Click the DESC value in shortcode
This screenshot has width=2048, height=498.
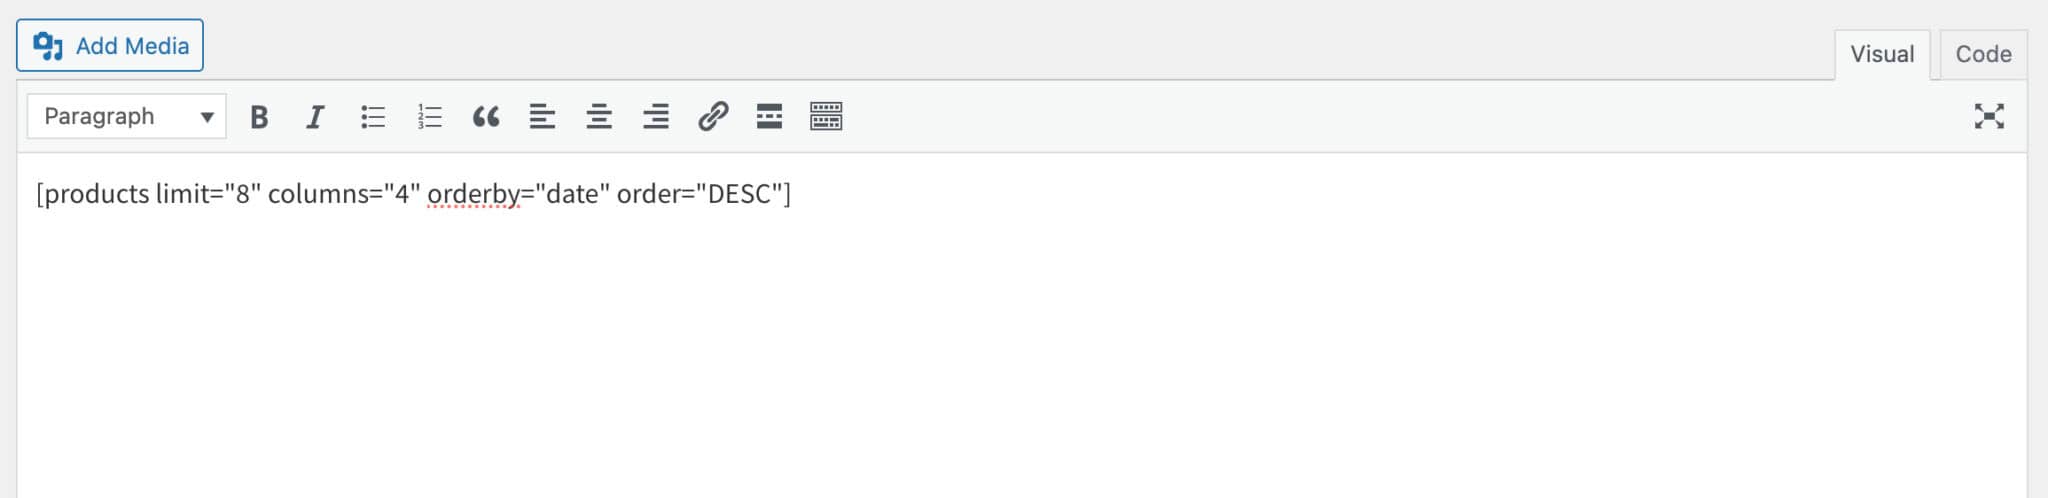(x=739, y=194)
